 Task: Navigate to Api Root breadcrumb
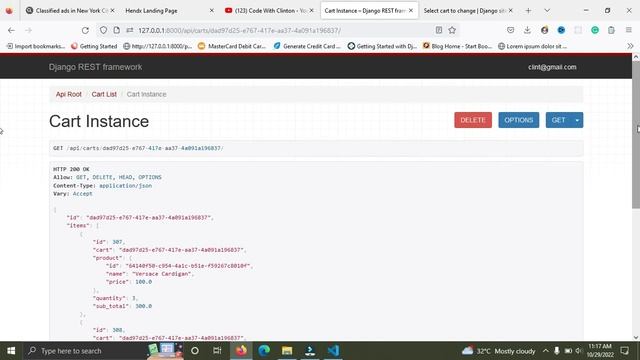point(69,94)
